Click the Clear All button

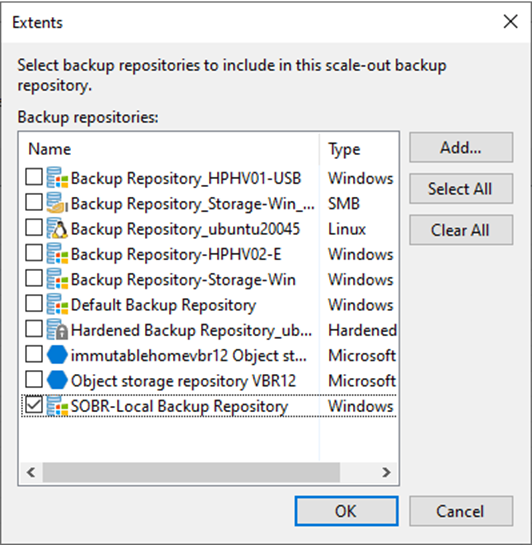click(x=461, y=230)
